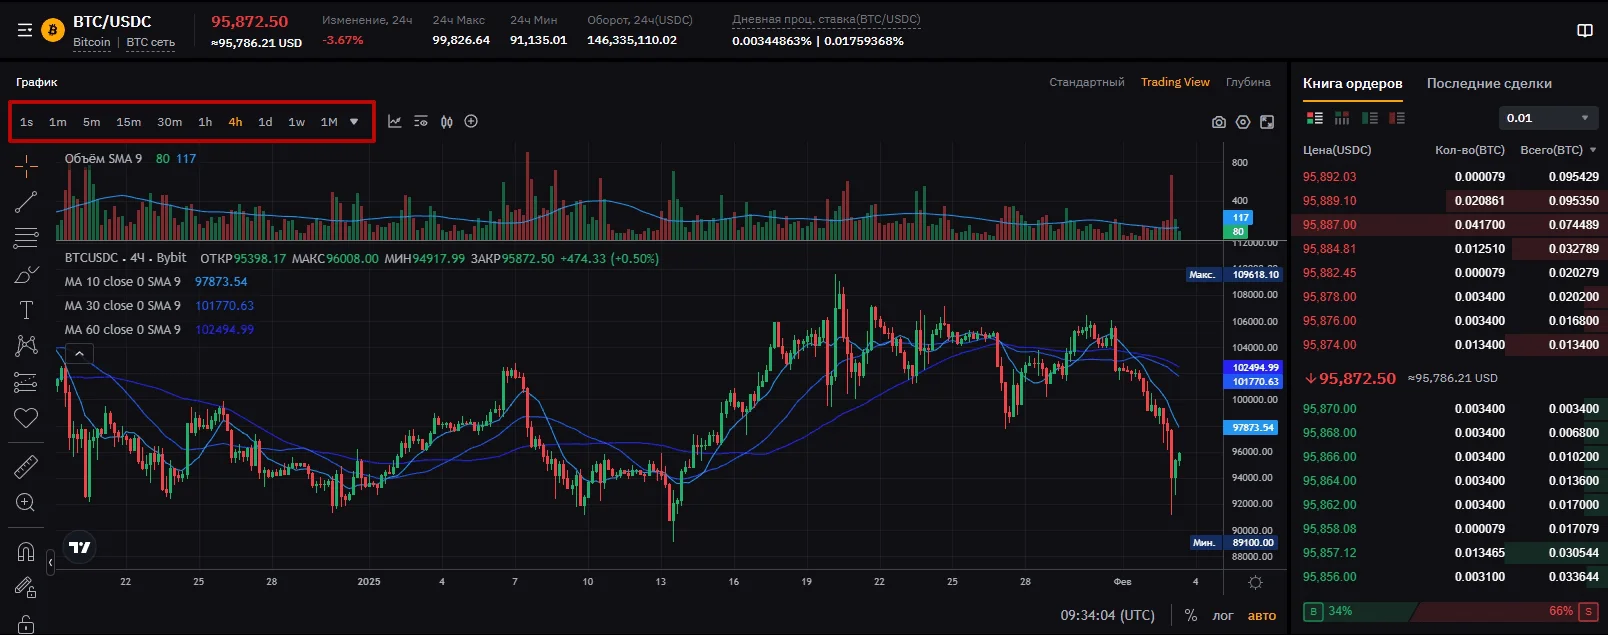Image resolution: width=1608 pixels, height=635 pixels.
Task: Collapse the indicator legend with the chevron
Action: (79, 353)
